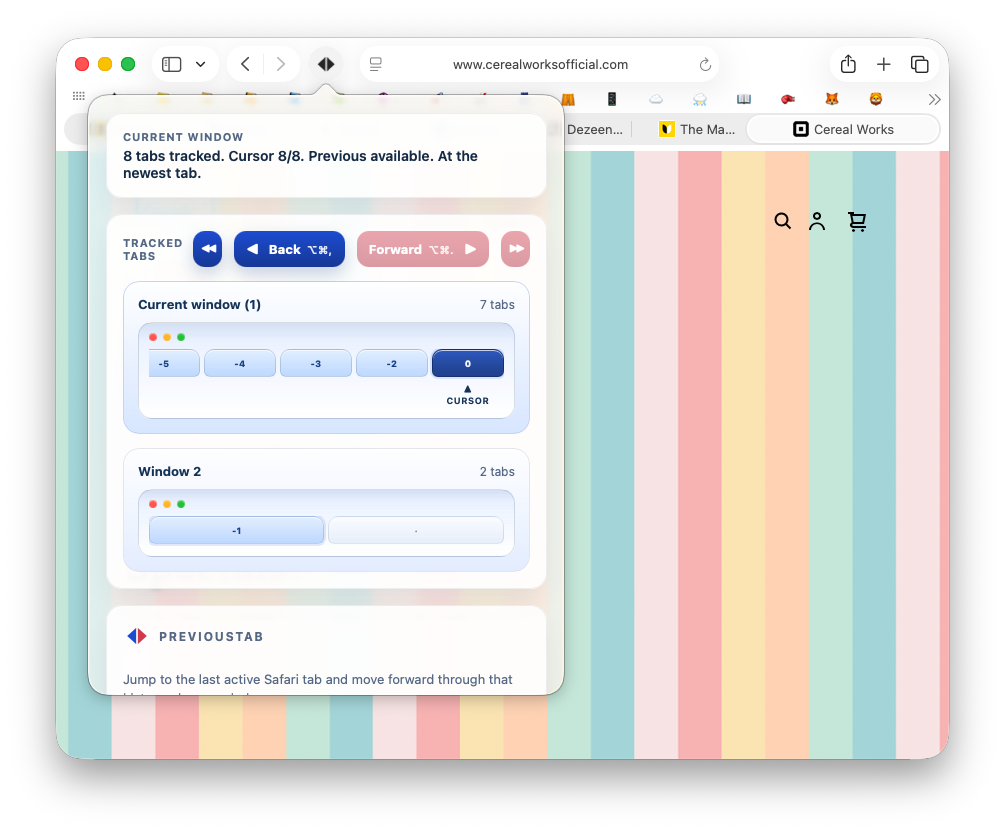The width and height of the screenshot is (1005, 833).
Task: Show the tab overview
Action: (920, 63)
